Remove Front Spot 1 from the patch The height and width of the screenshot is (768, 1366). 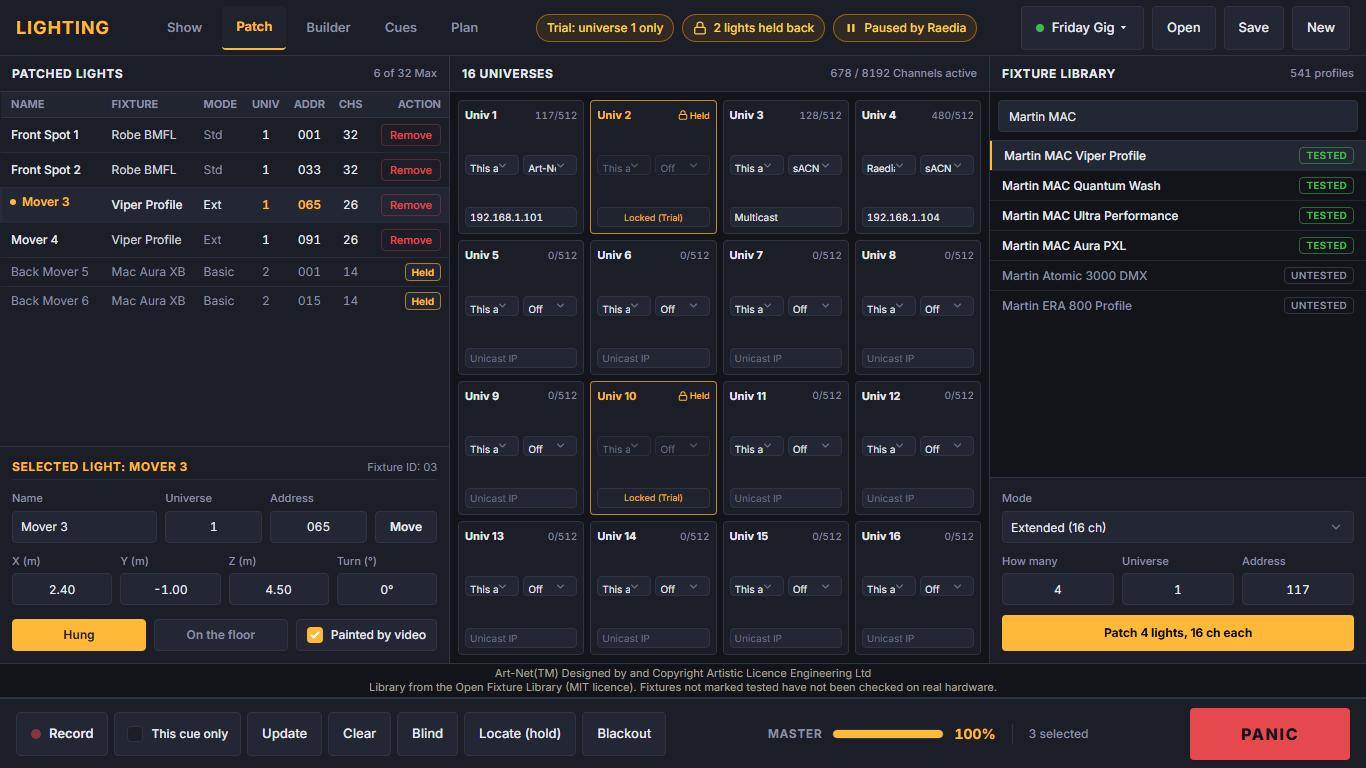tap(411, 135)
